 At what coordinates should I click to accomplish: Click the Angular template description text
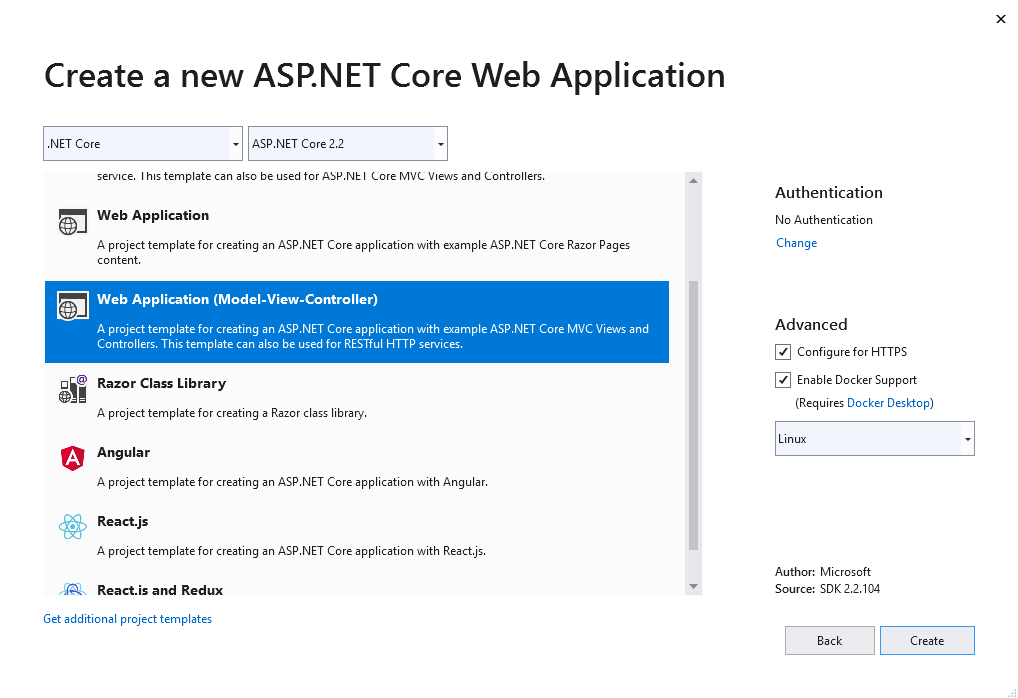(x=292, y=482)
